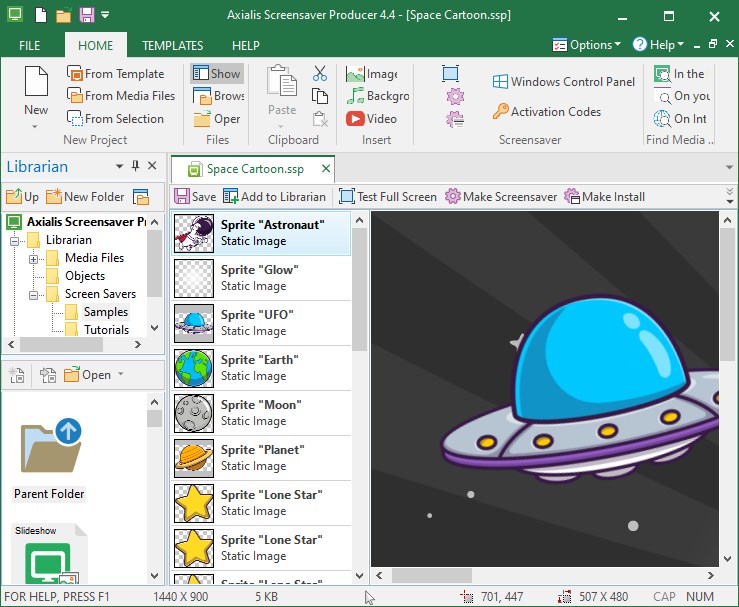Select Sprite "UFO" in list
Image resolution: width=739 pixels, height=607 pixels.
(x=261, y=323)
